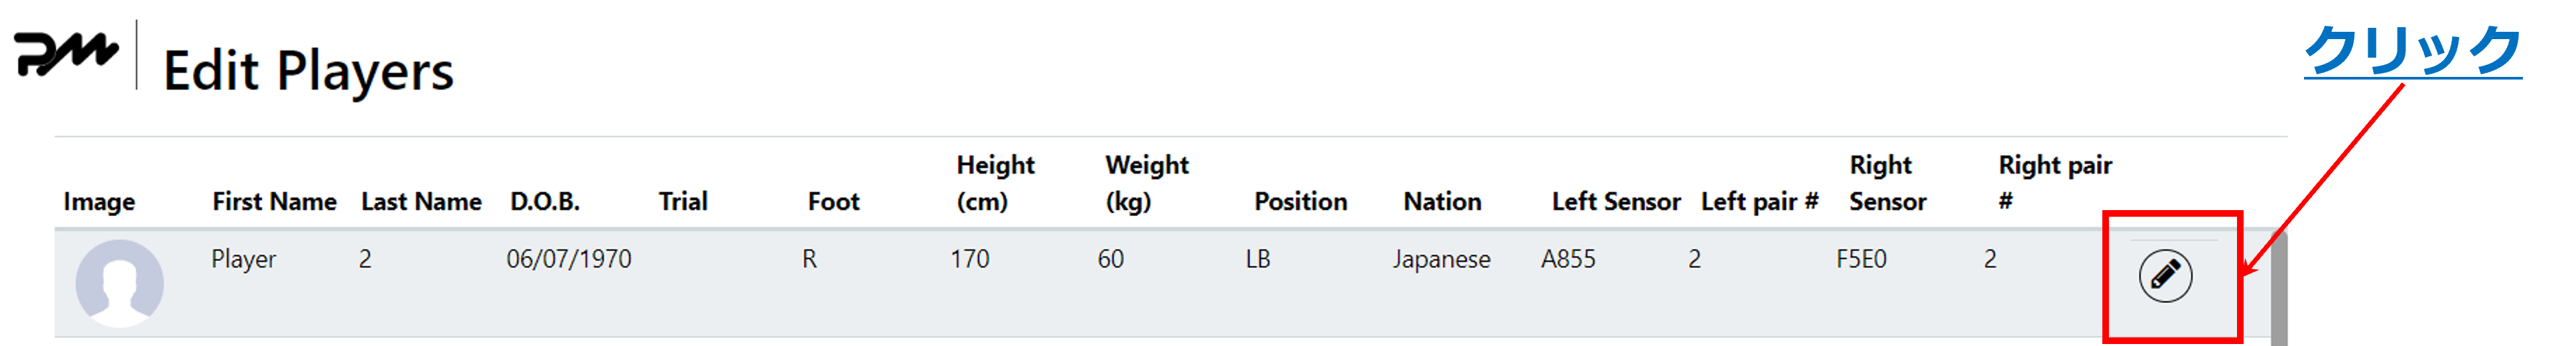Viewport: 2576px width, 346px height.
Task: Click the Position column header
Action: pyautogui.click(x=1300, y=202)
